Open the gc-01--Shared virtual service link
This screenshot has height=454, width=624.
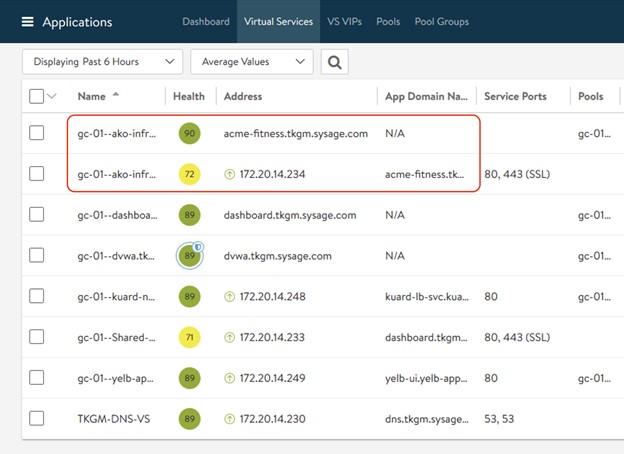pyautogui.click(x=117, y=338)
